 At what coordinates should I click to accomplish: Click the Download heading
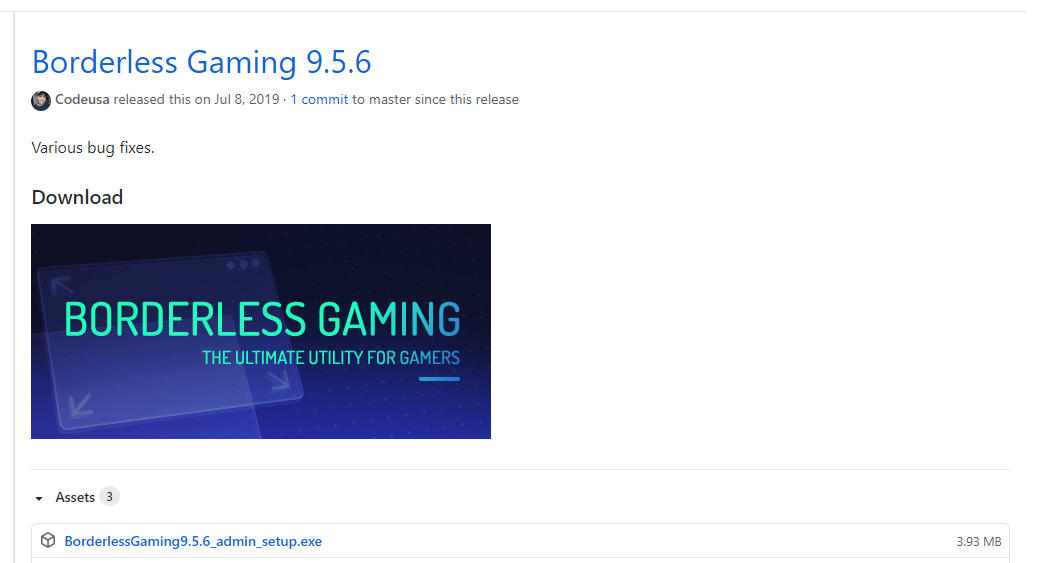click(x=78, y=197)
